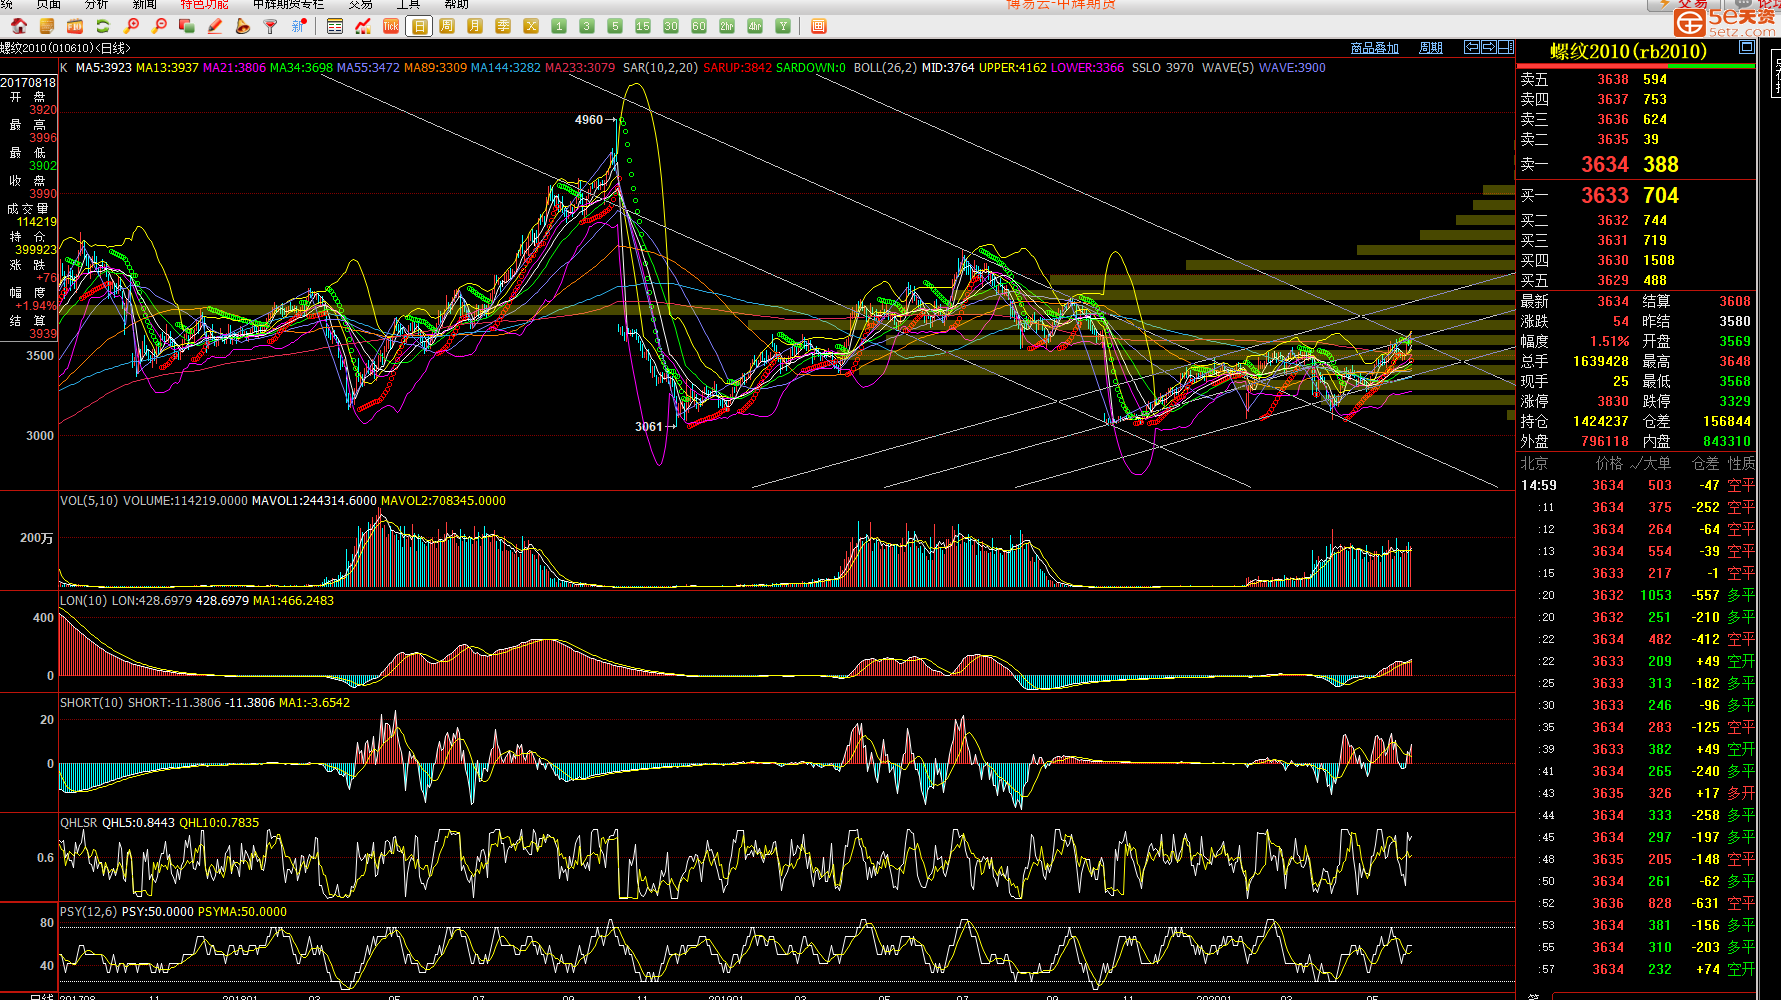This screenshot has height=1000, width=1781.
Task: Open the 商品叠加 overlay link
Action: tap(1375, 48)
